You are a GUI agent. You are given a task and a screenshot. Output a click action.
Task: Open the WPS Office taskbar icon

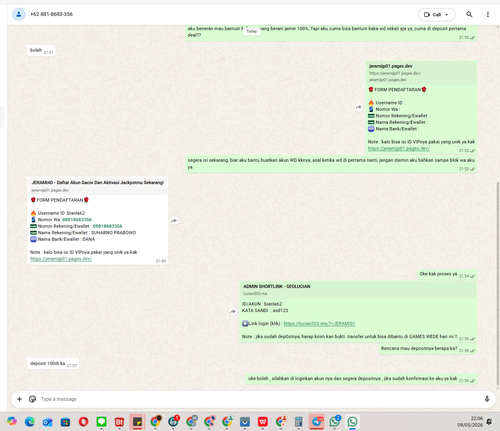pyautogui.click(x=263, y=422)
